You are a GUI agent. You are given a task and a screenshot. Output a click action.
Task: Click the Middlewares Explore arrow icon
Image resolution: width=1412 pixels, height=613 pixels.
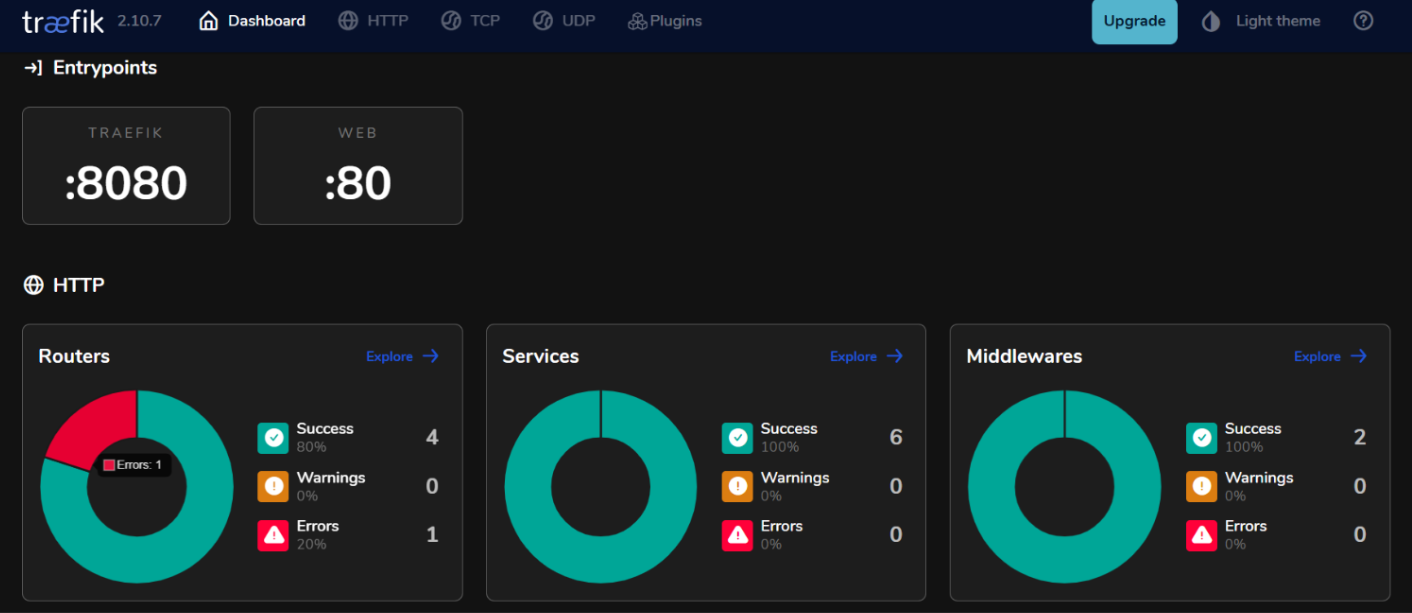[x=1359, y=356]
